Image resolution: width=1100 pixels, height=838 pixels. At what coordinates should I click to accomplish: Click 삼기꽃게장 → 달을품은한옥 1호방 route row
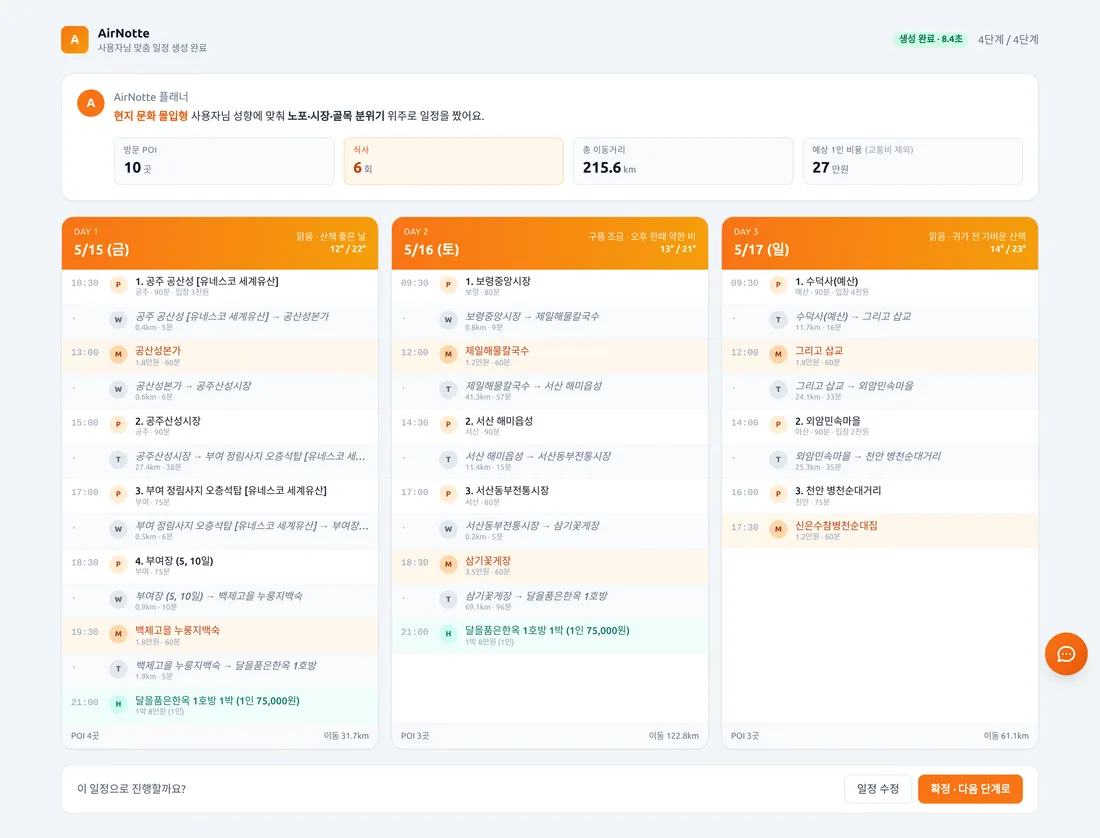click(549, 600)
